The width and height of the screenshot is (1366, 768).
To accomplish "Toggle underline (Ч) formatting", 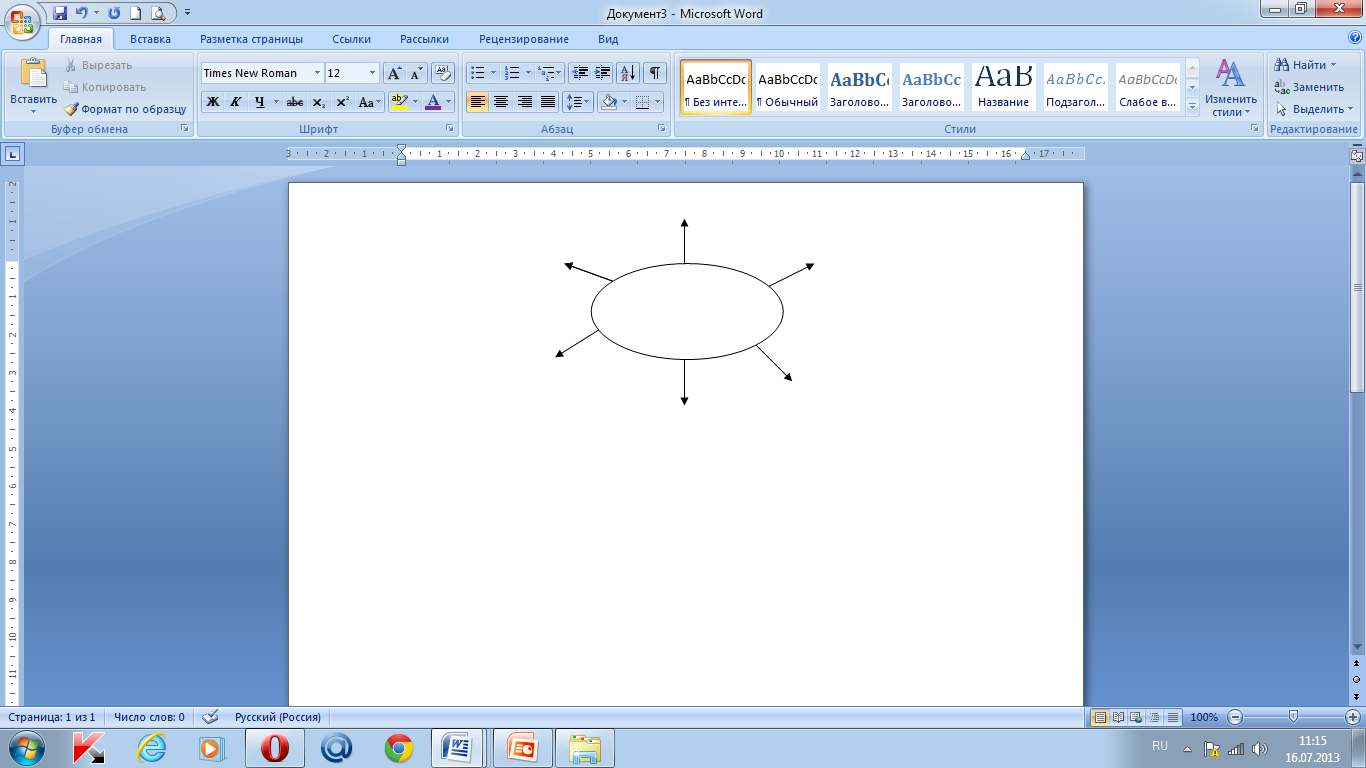I will click(x=260, y=102).
